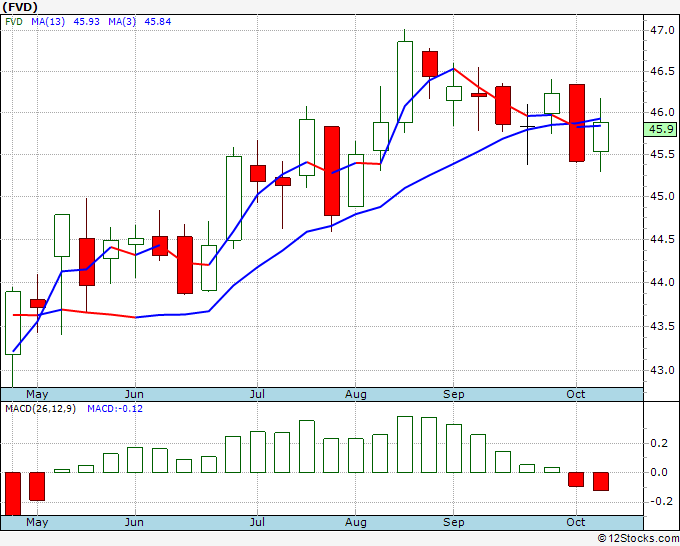Select May on the price chart time axis
This screenshot has height=546, width=680.
[37, 395]
